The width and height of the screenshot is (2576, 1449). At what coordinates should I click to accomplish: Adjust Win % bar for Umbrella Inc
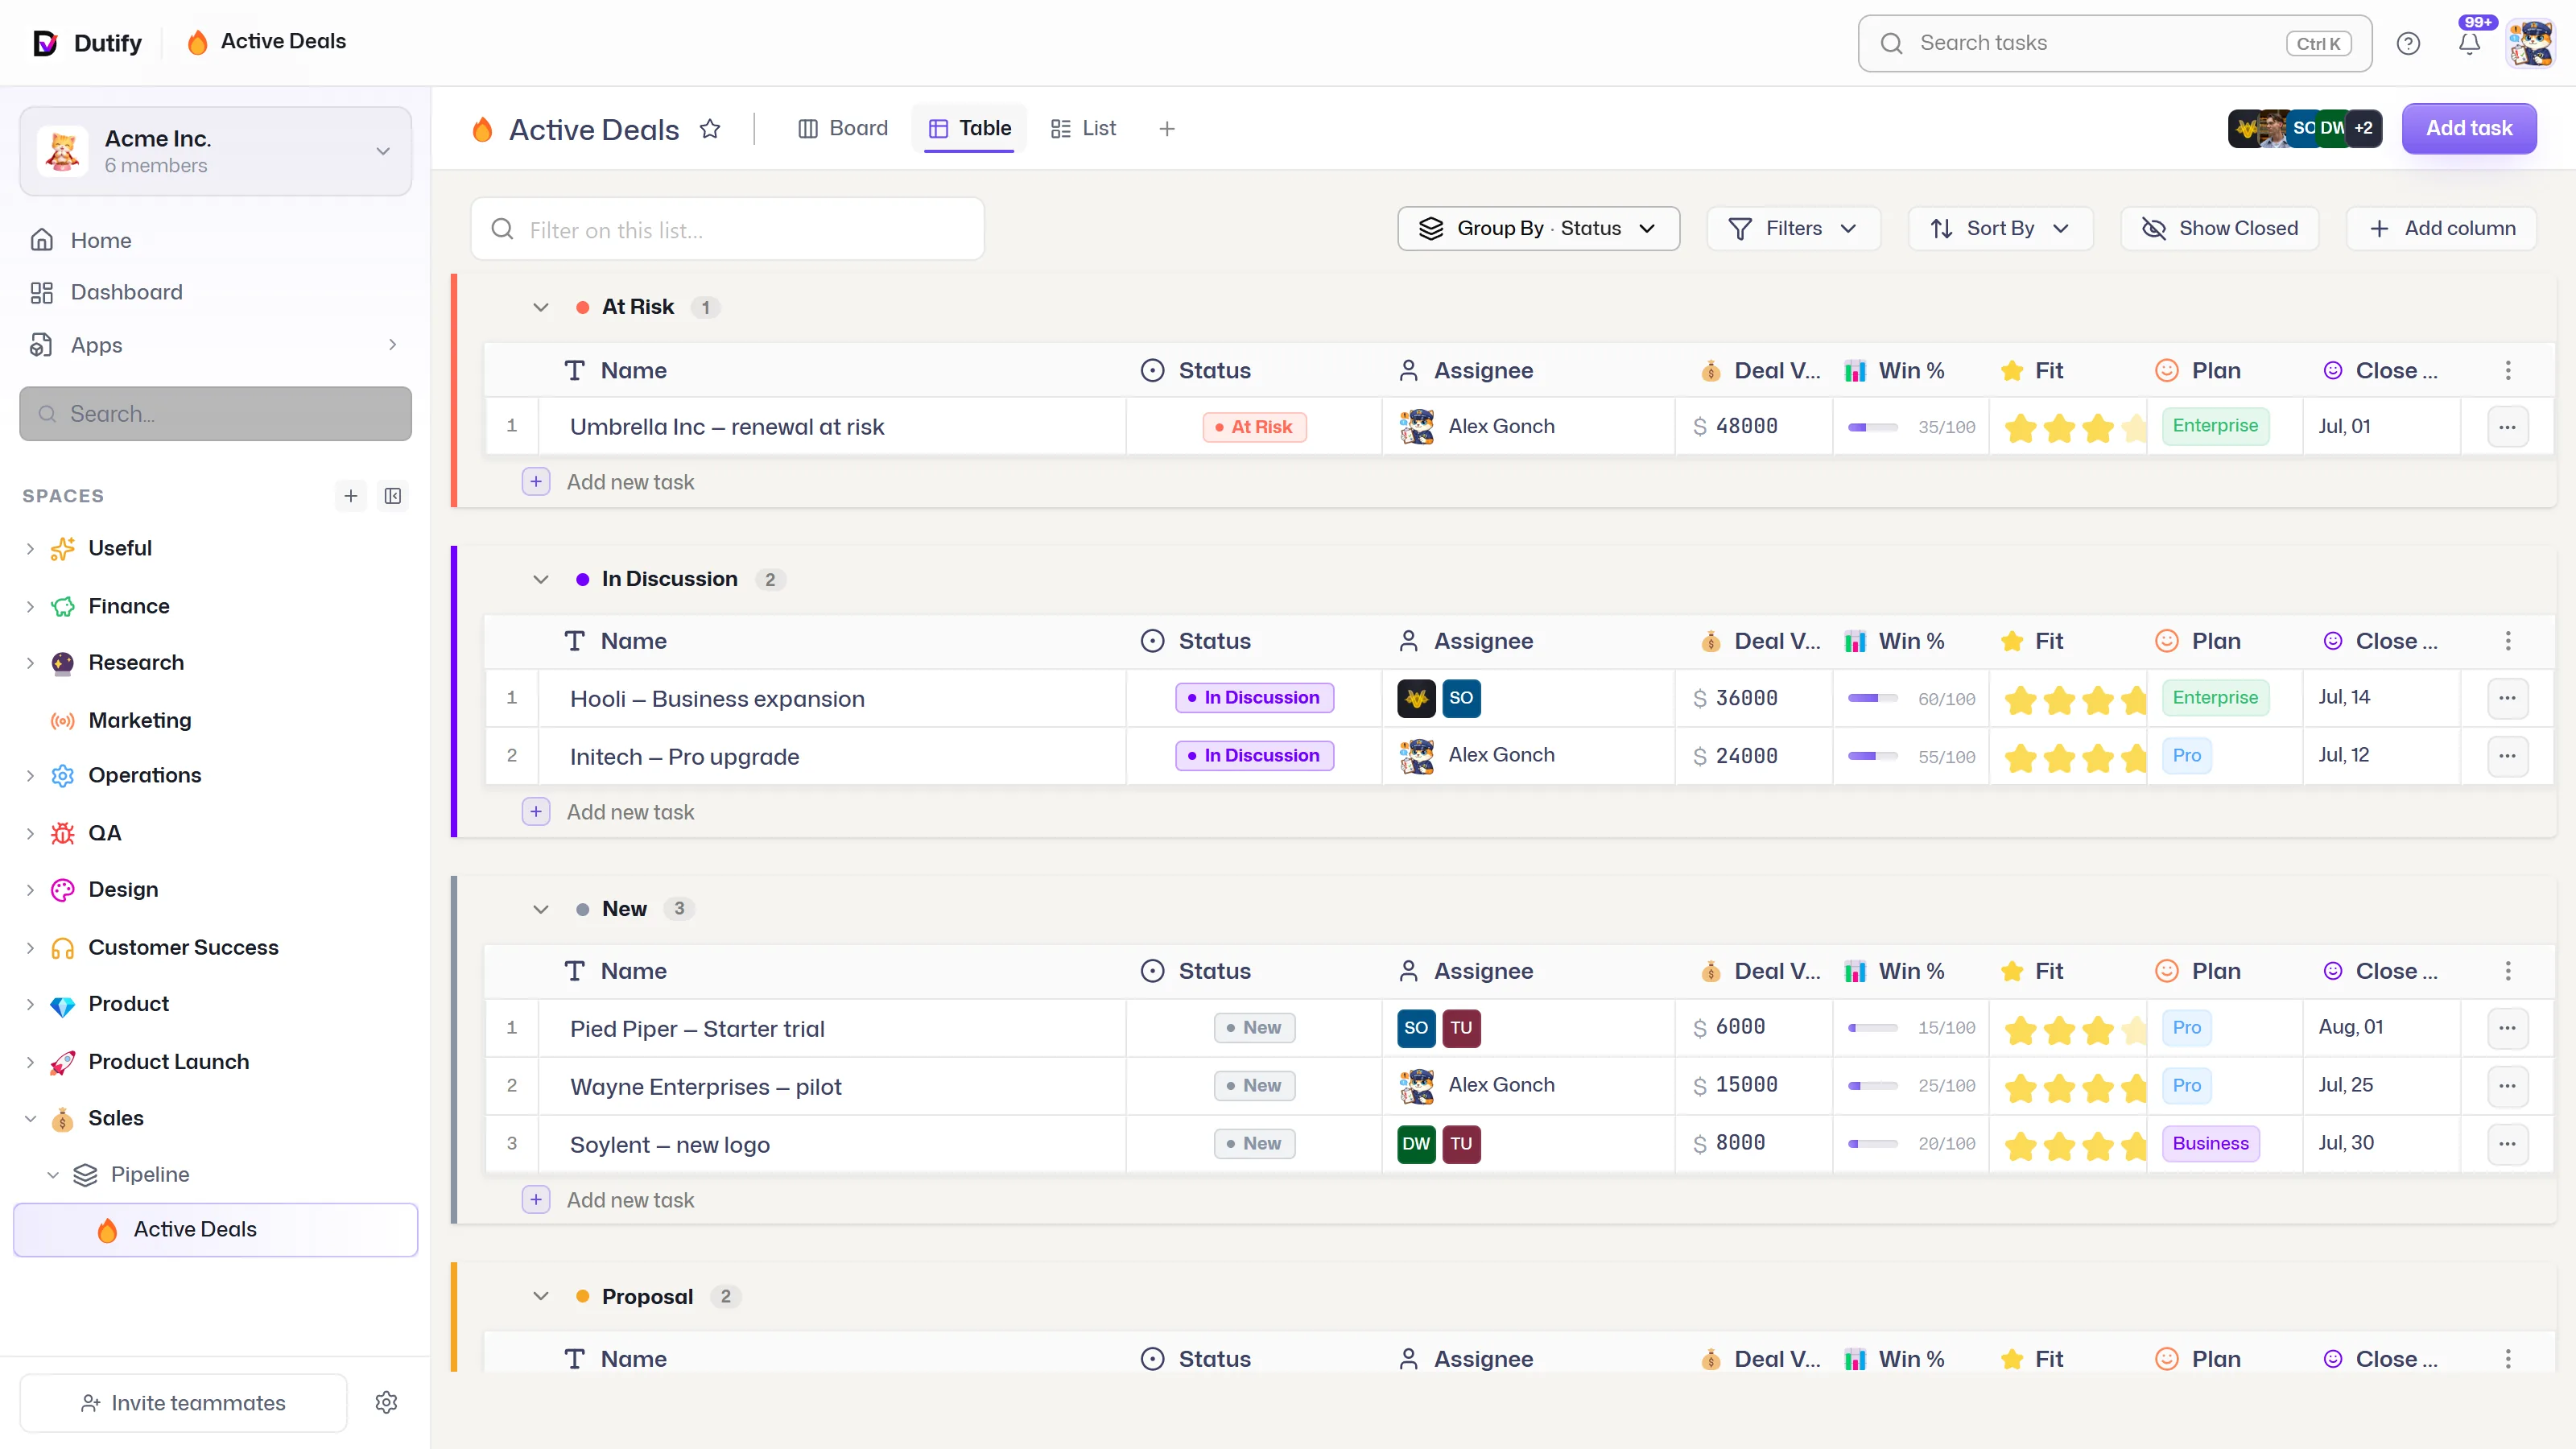1872,427
